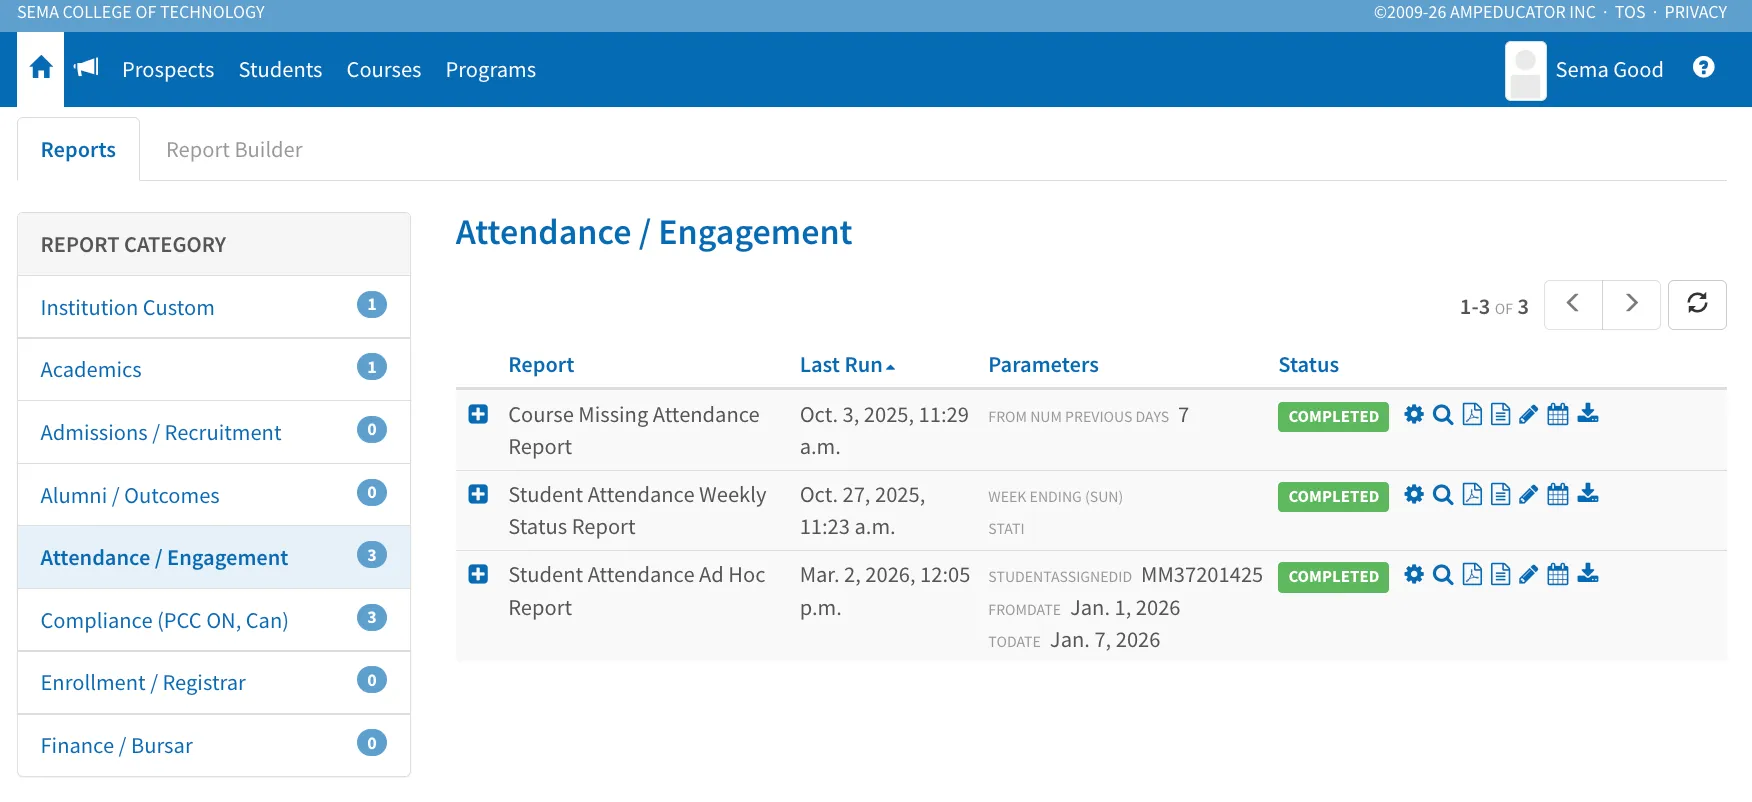The image size is (1752, 802).
Task: Click download icon for Student Attendance Ad Hoc Report
Action: (1588, 574)
